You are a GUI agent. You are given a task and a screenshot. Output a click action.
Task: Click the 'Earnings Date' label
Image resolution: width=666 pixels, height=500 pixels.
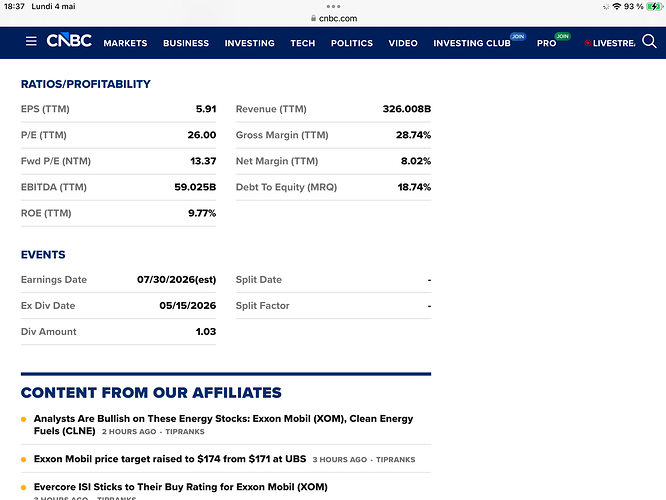tap(54, 280)
